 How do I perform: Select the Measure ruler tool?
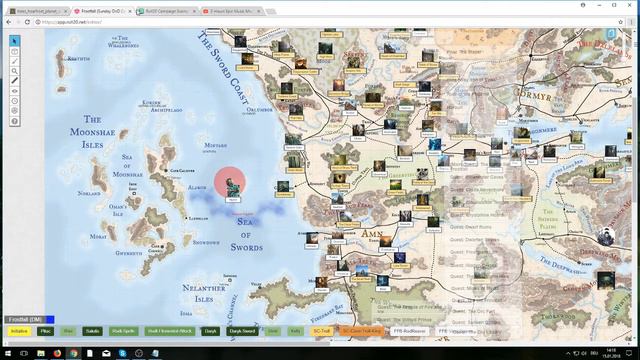[x=14, y=81]
